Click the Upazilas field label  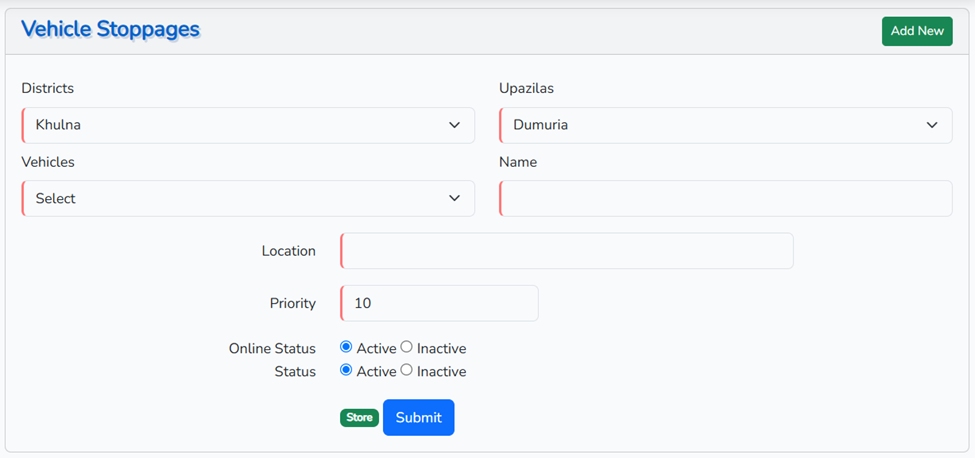[526, 88]
